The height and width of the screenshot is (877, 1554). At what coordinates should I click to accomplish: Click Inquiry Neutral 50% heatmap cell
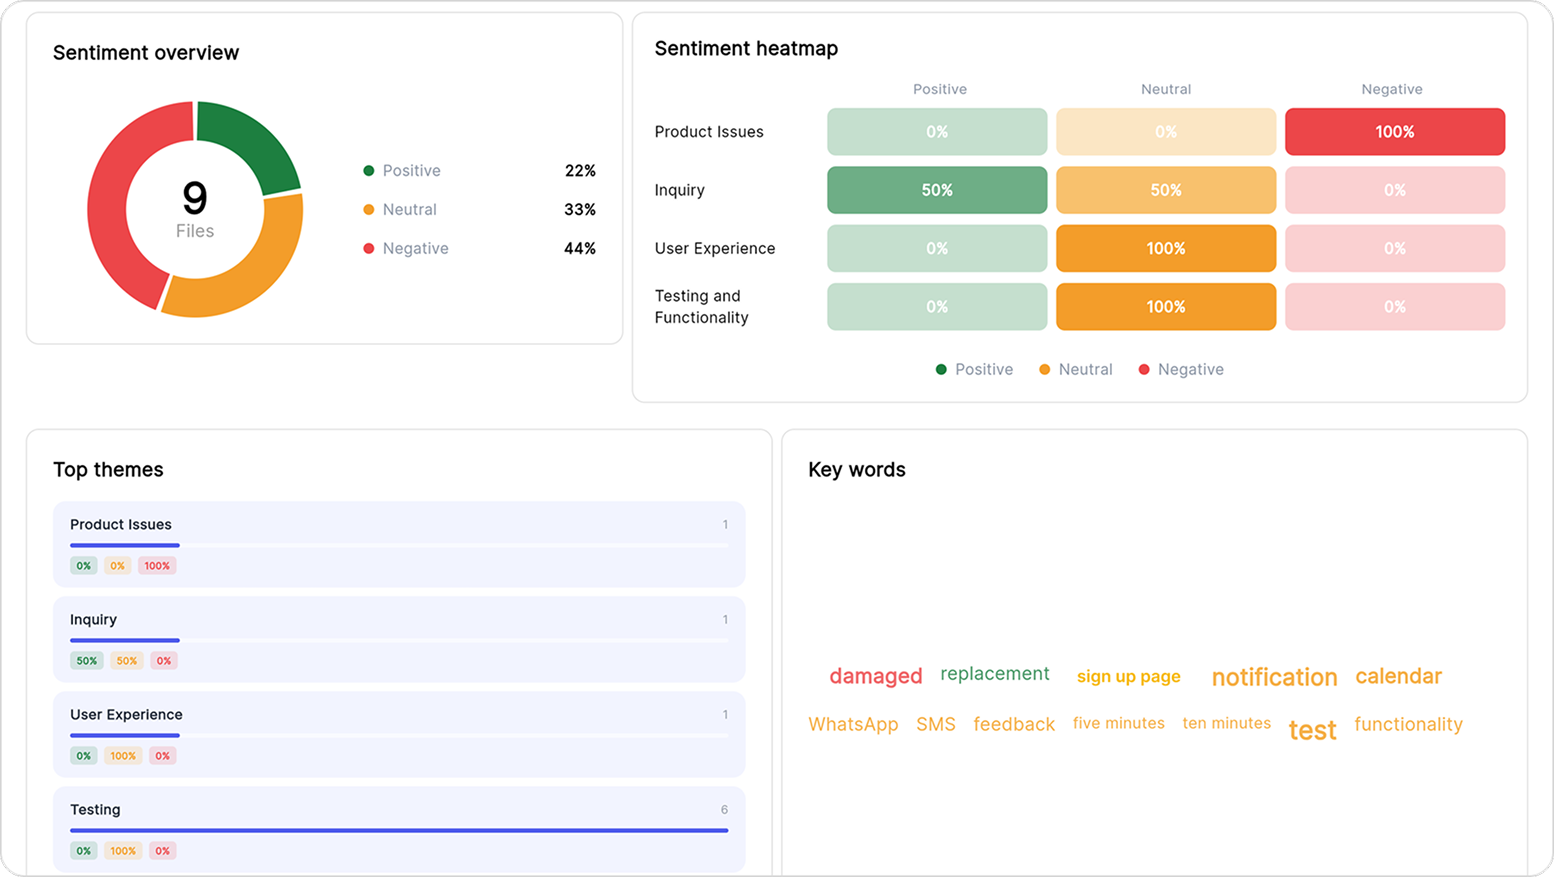pyautogui.click(x=1165, y=190)
